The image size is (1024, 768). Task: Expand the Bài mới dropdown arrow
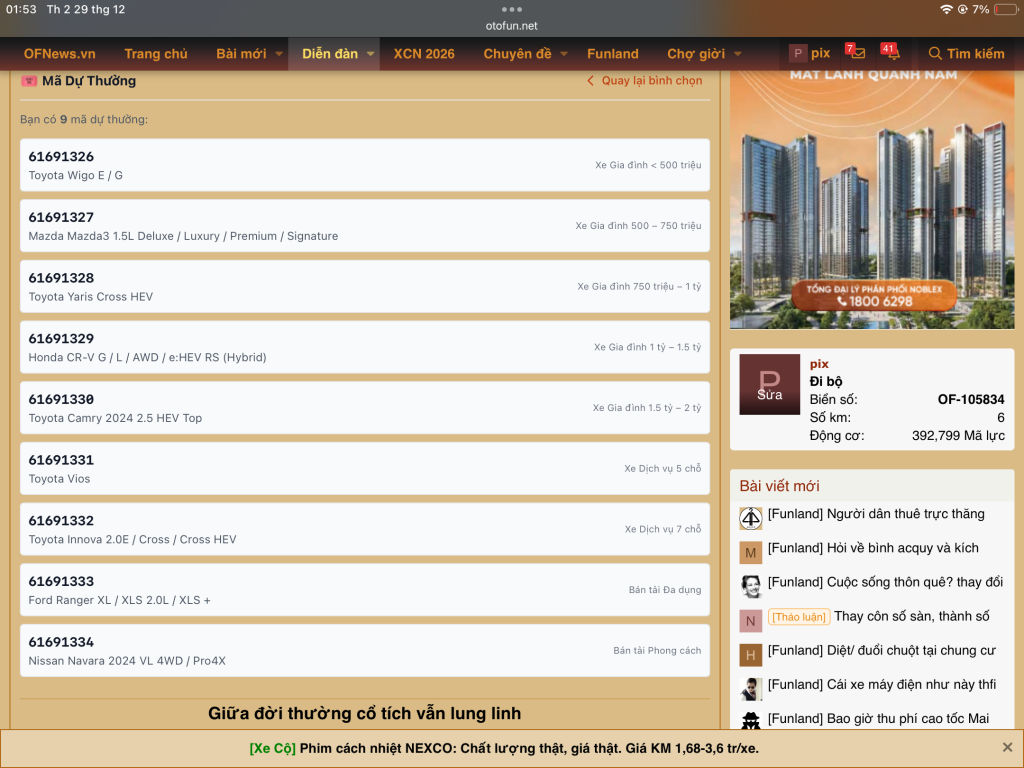tap(280, 54)
